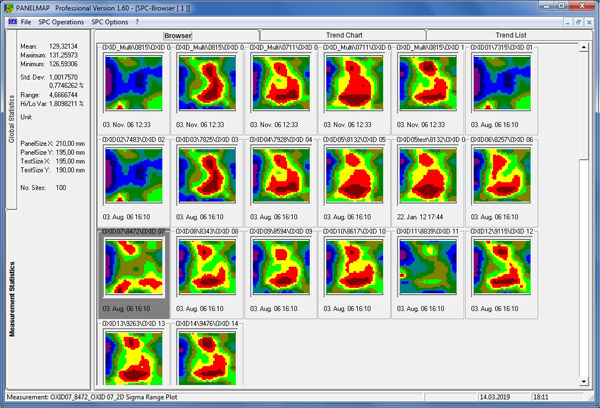The height and width of the screenshot is (408, 600).
Task: Restore the inner SPC-Browser child window
Action: 578,22
